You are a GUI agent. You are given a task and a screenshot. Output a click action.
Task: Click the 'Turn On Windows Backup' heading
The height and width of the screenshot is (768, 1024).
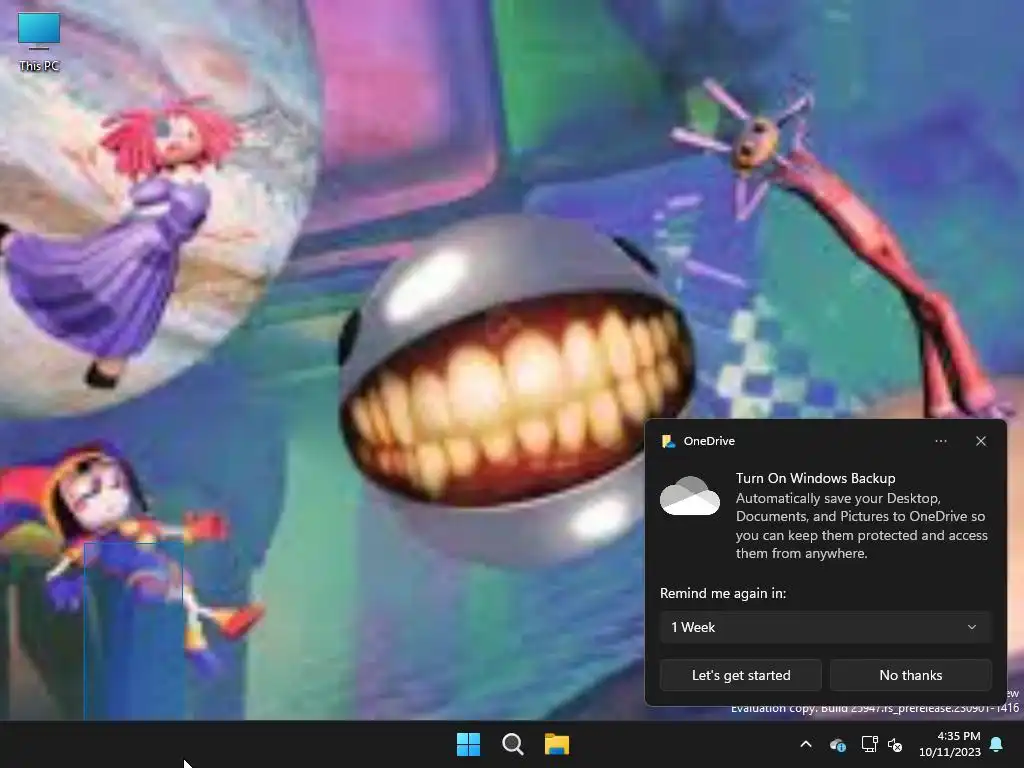815,478
